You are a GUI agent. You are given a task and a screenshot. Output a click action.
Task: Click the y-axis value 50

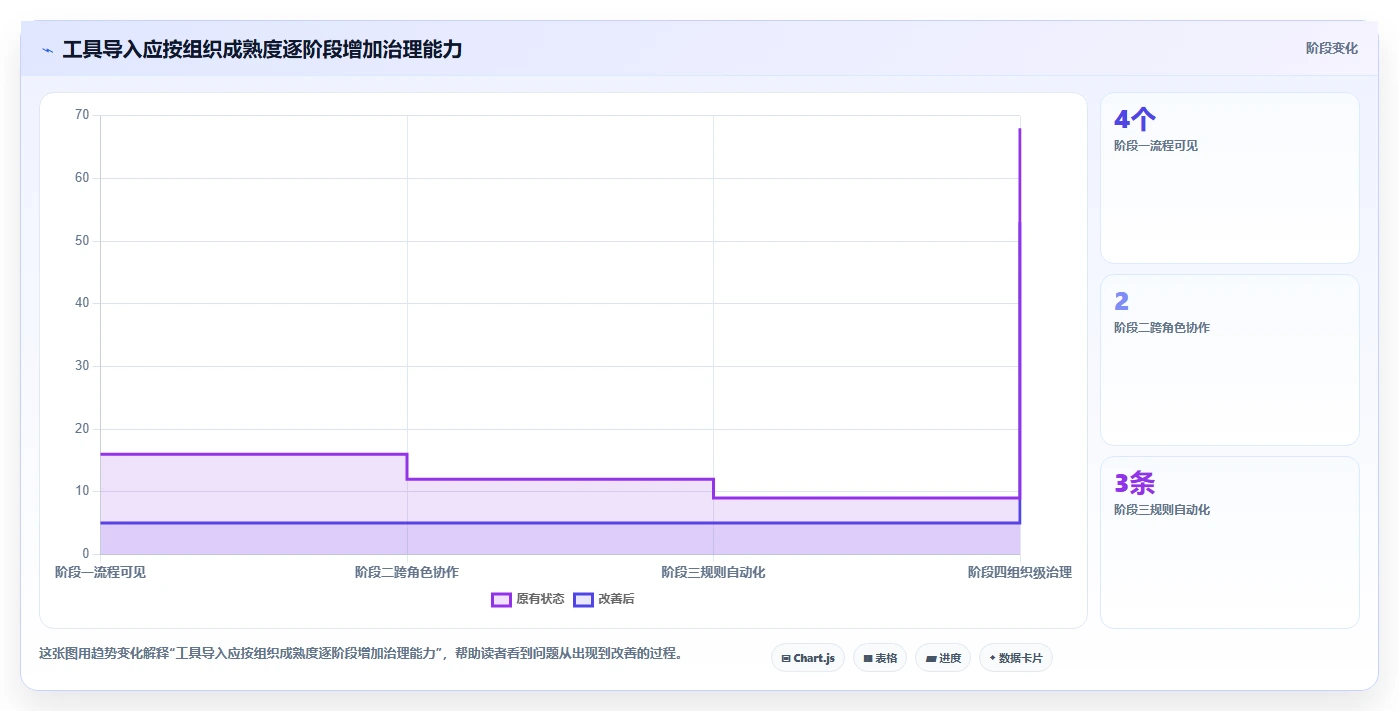point(82,241)
